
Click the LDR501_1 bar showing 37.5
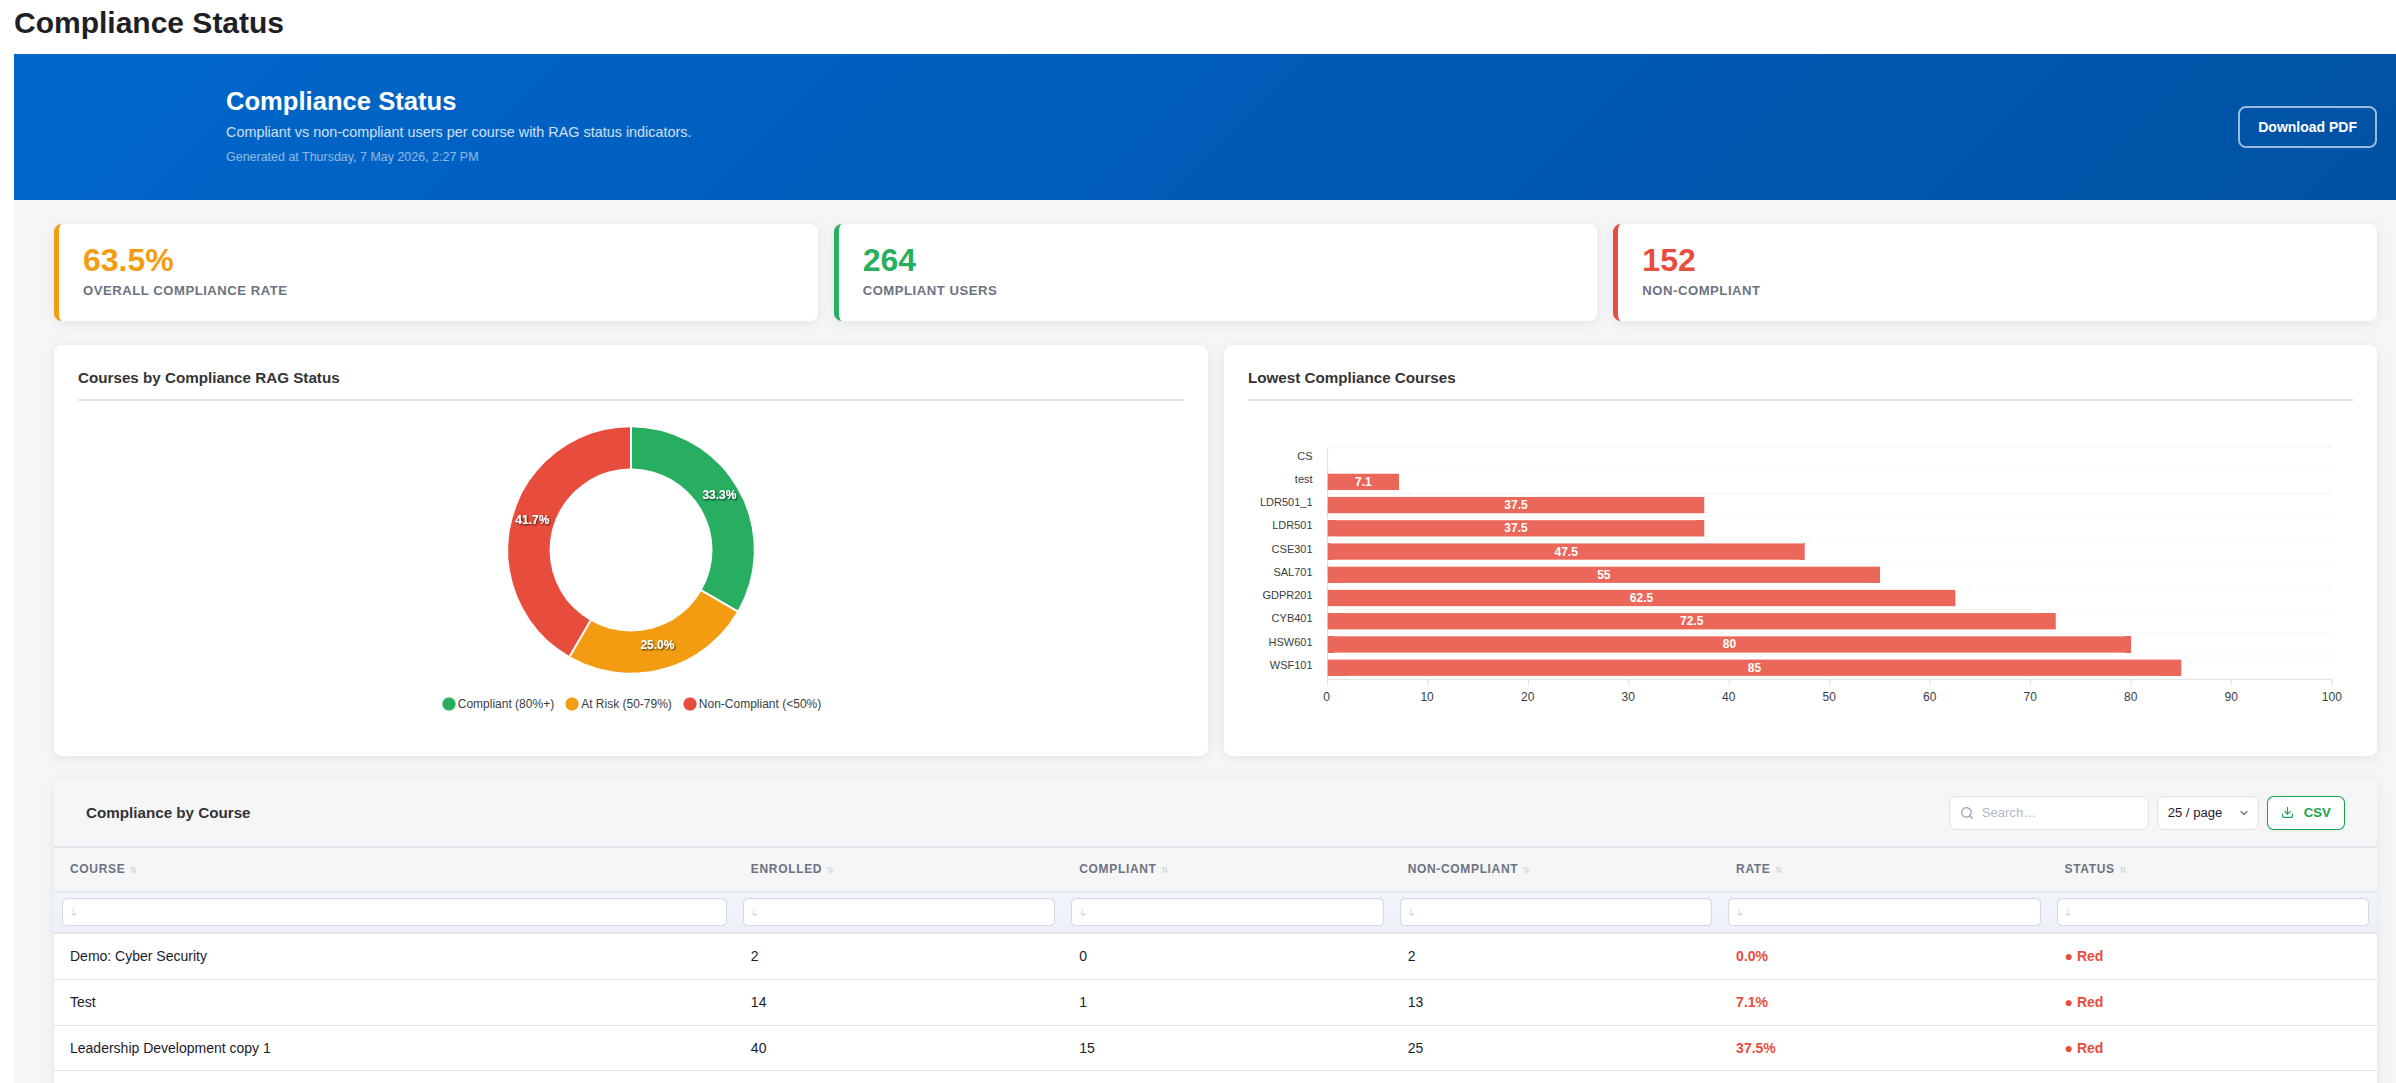tap(1515, 505)
